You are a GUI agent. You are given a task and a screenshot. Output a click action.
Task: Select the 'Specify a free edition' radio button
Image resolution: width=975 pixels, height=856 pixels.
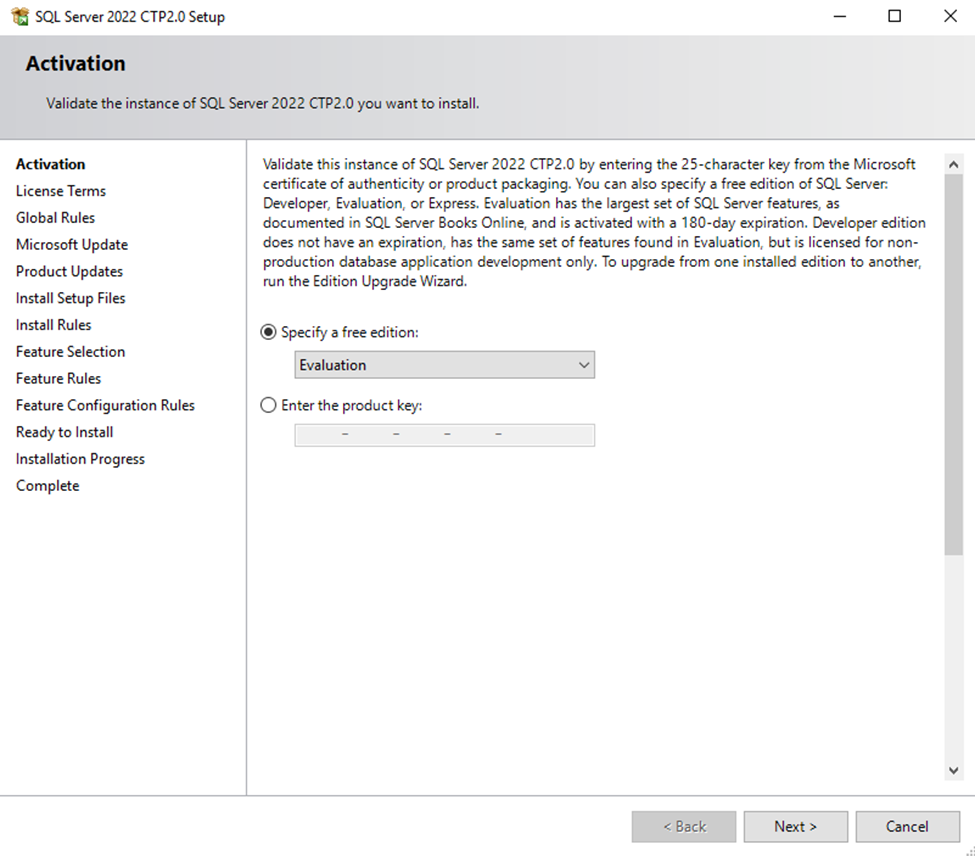(x=268, y=333)
